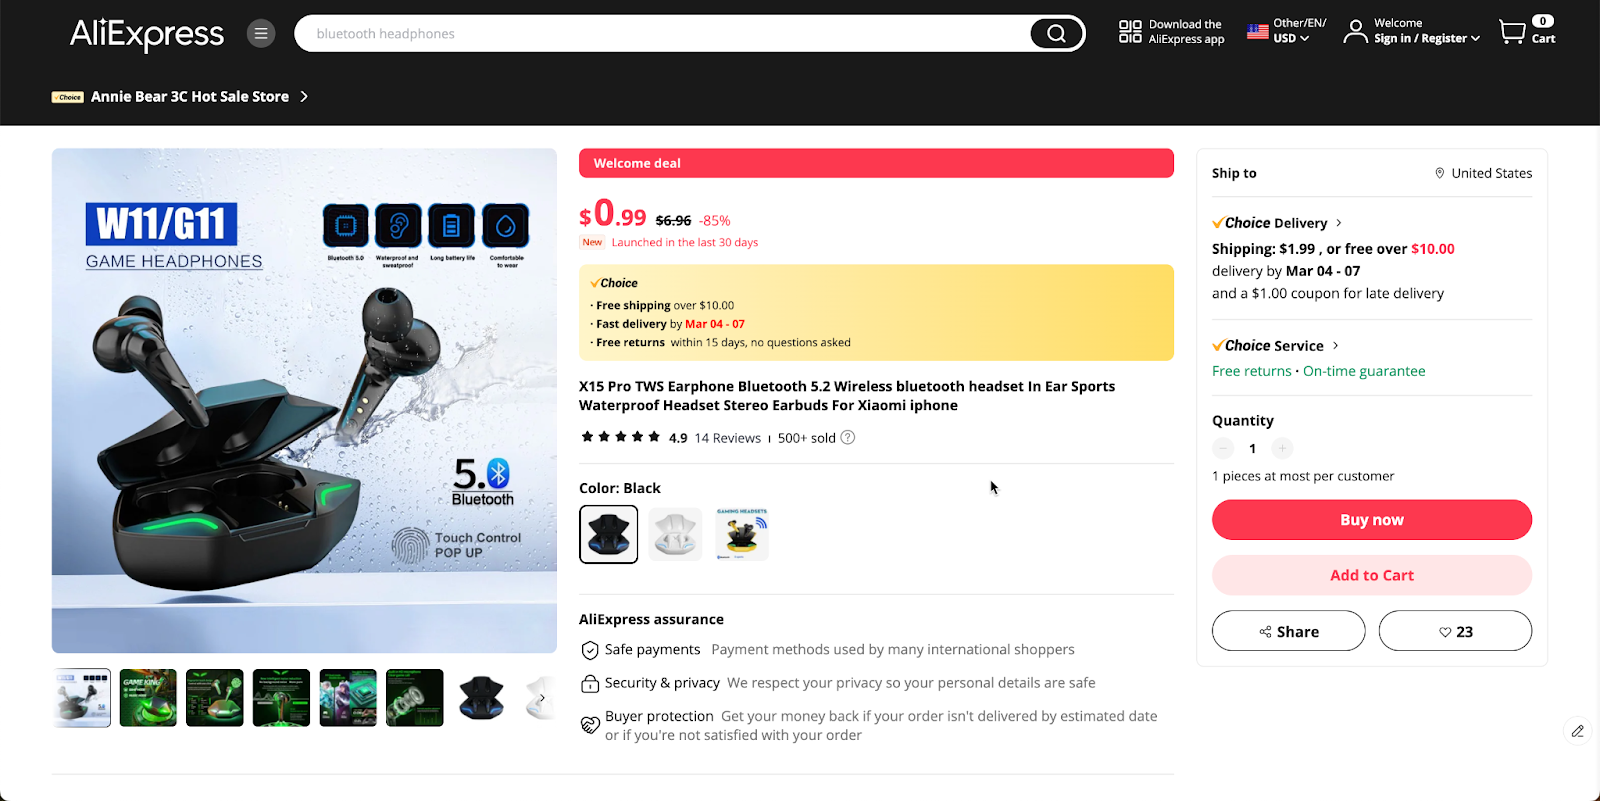
Task: Select the White color swatch
Action: click(675, 534)
